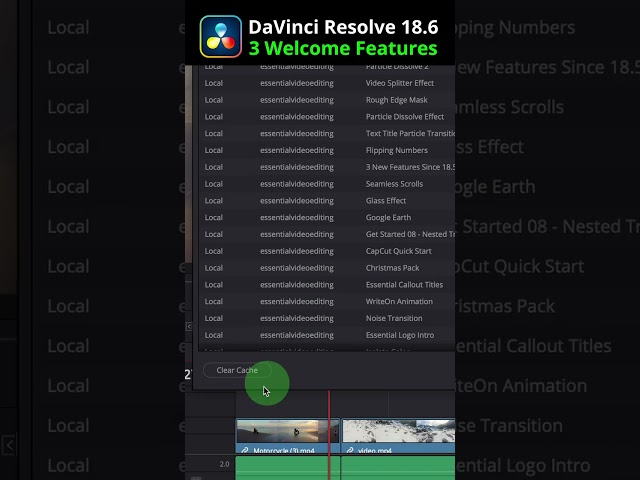Select the video.mp4 clip in timeline
This screenshot has width=640, height=480.
398,436
